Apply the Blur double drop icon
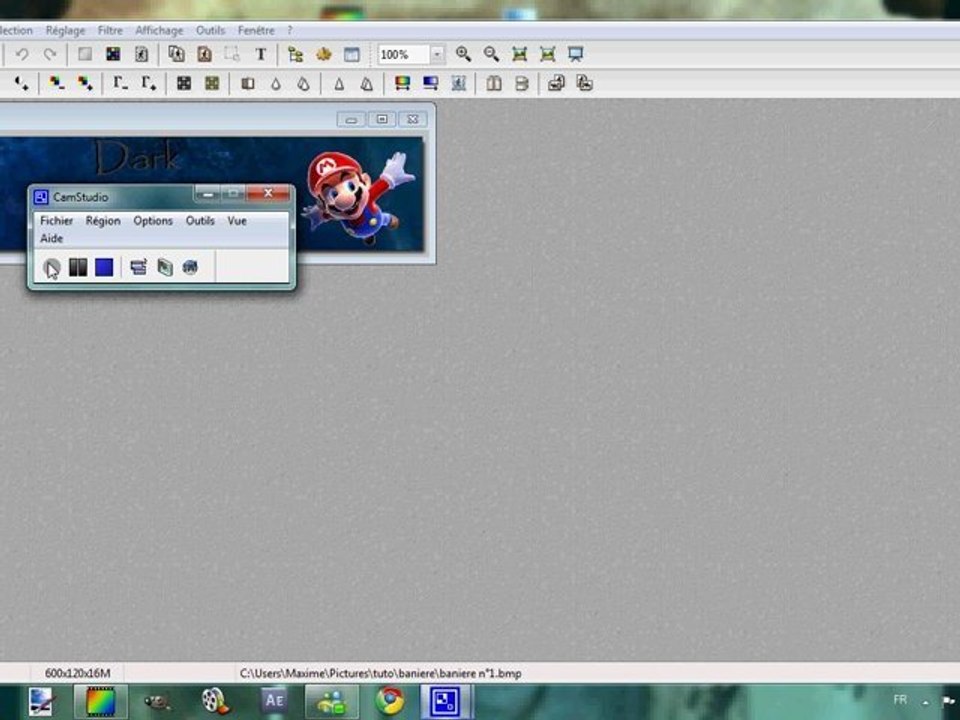The width and height of the screenshot is (960, 720). click(x=304, y=83)
